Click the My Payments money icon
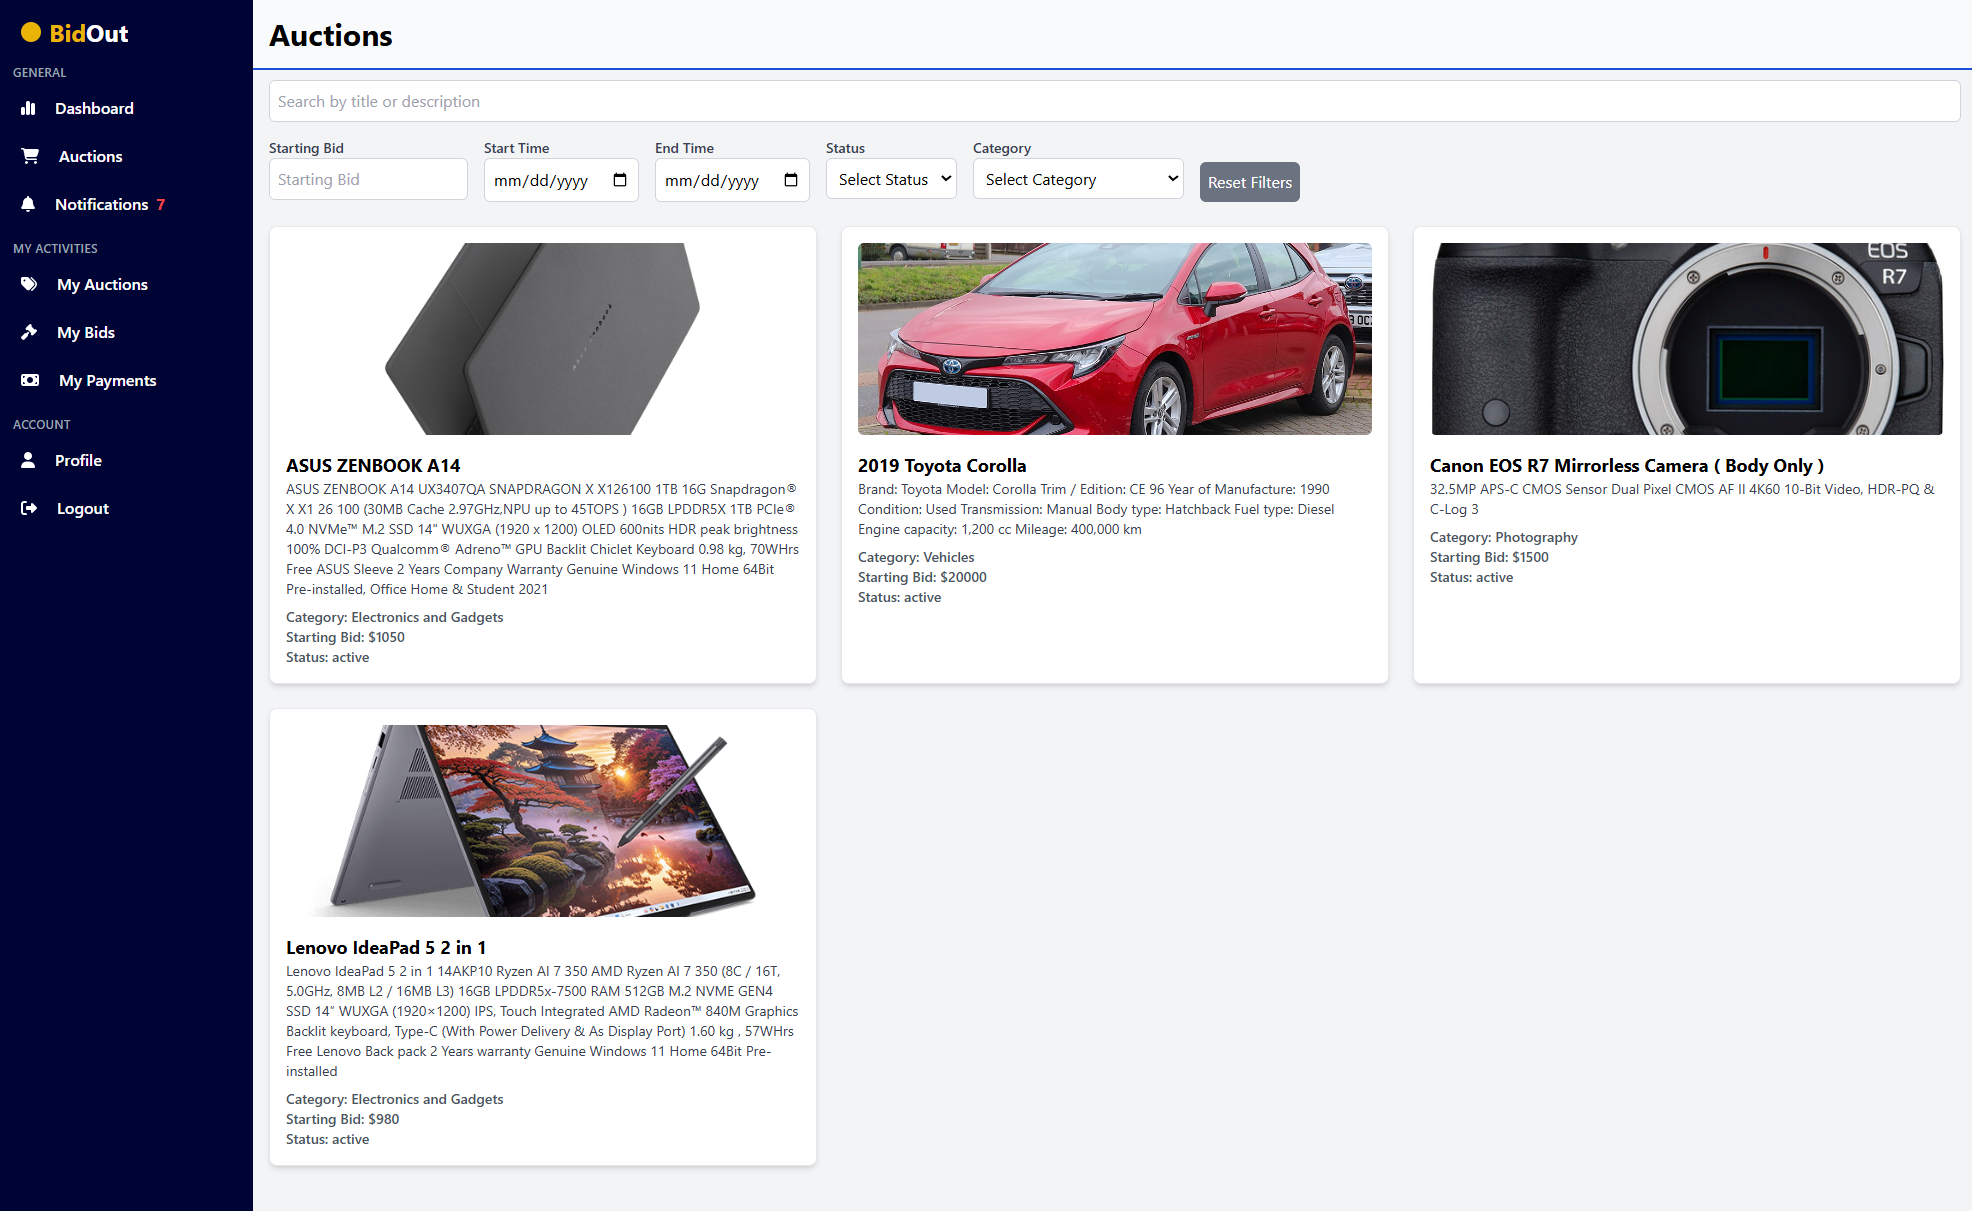The image size is (1972, 1211). tap(30, 380)
